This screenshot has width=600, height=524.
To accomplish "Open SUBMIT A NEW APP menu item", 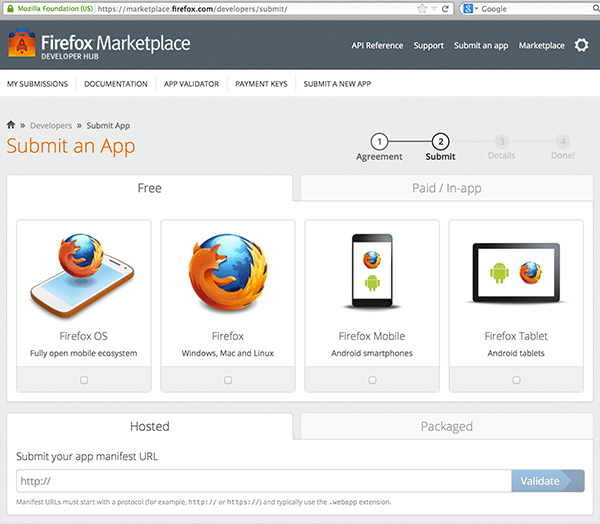I will coord(337,84).
